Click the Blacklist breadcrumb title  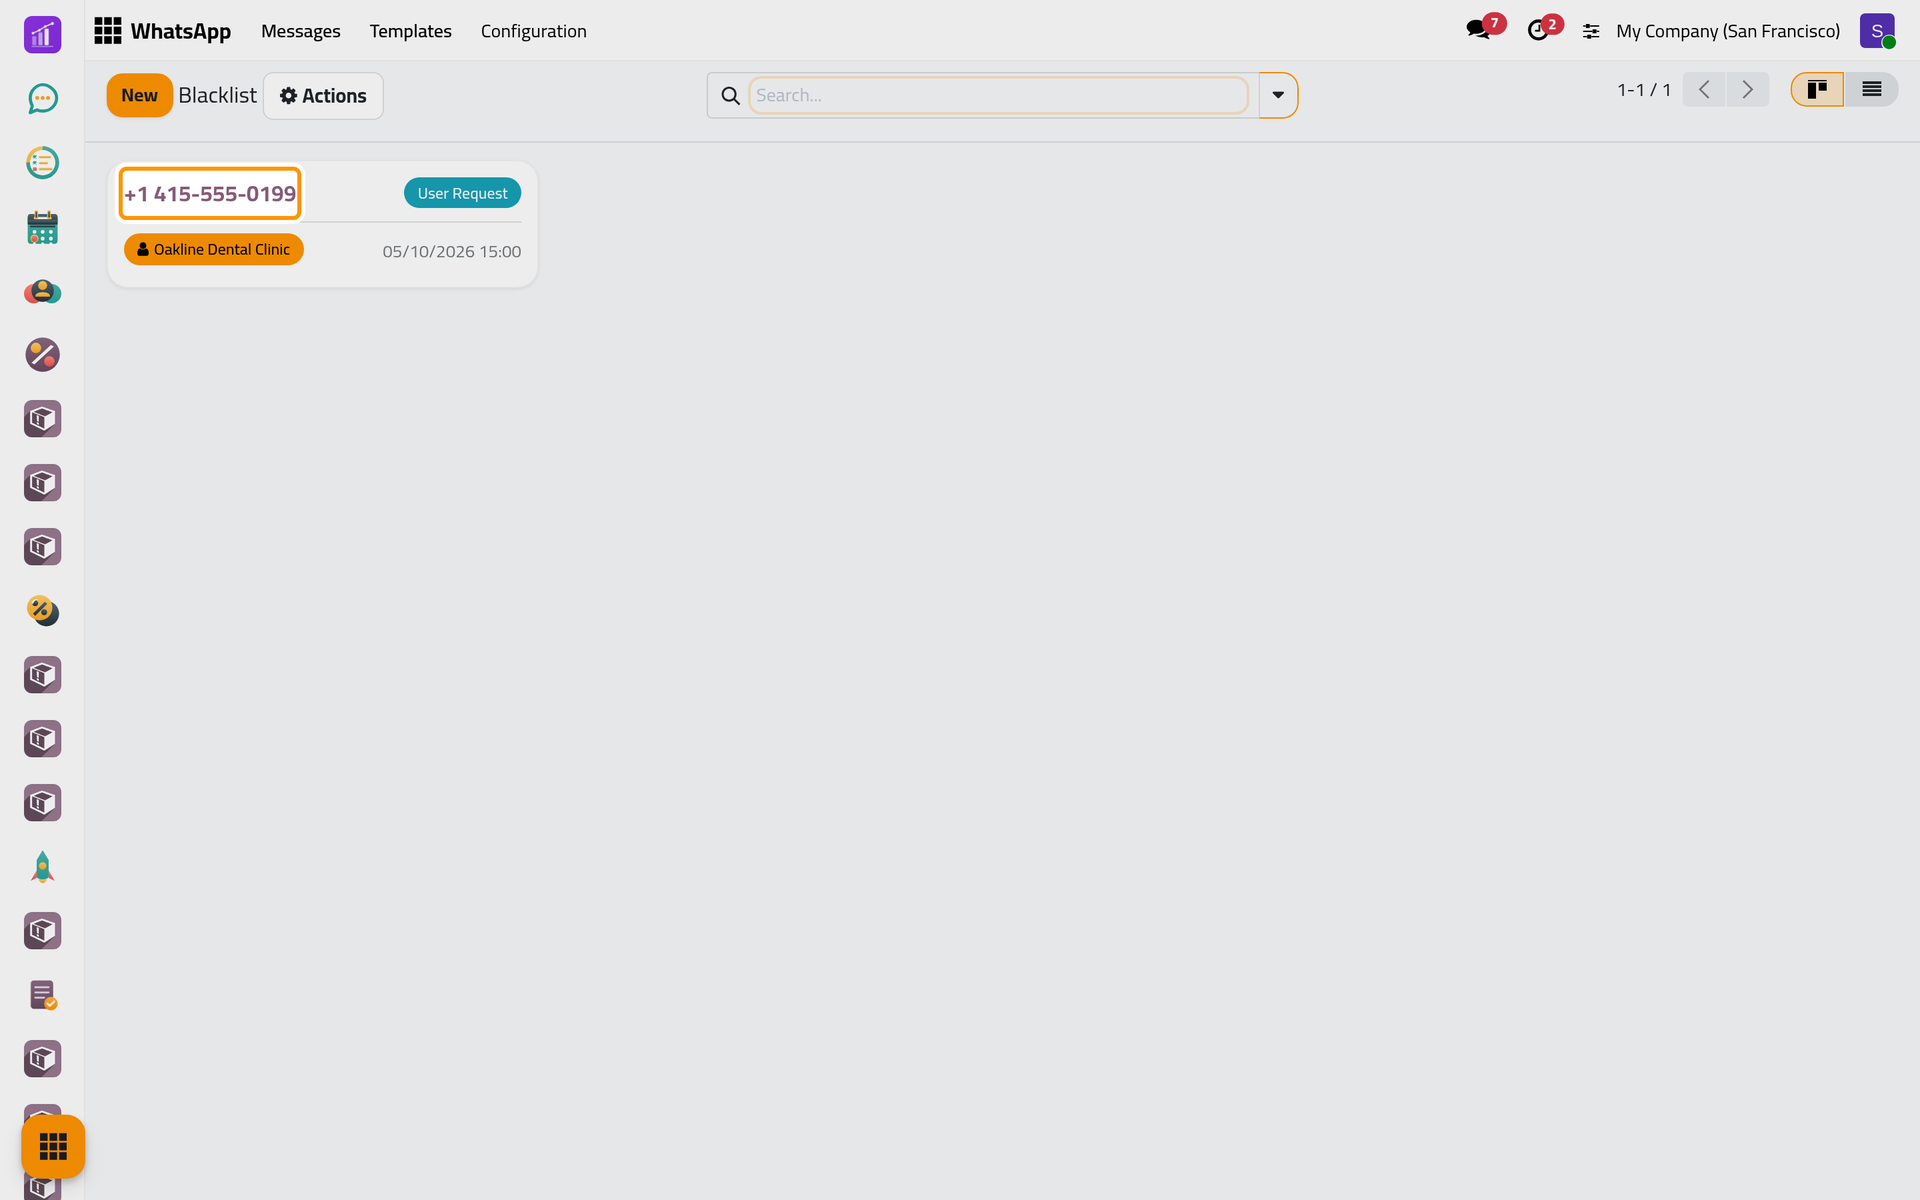coord(217,95)
